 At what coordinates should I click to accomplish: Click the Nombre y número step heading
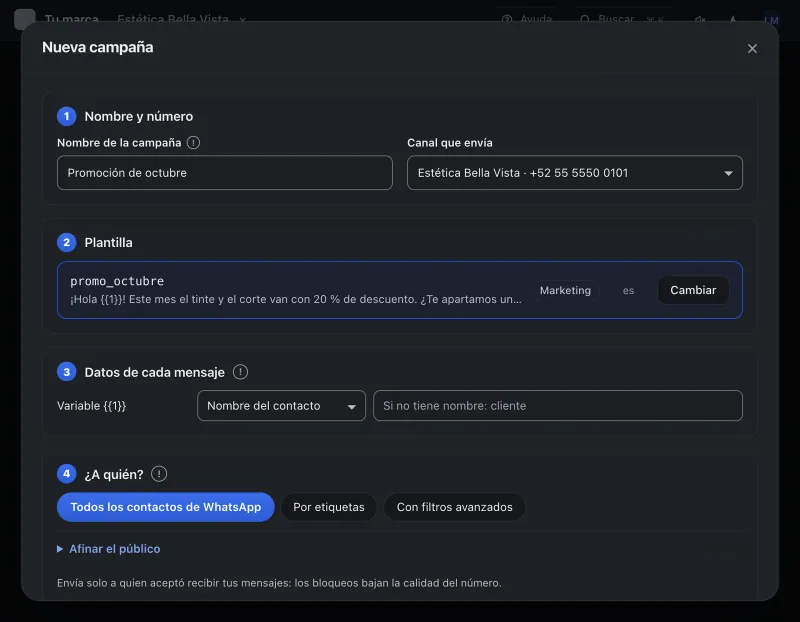[139, 116]
